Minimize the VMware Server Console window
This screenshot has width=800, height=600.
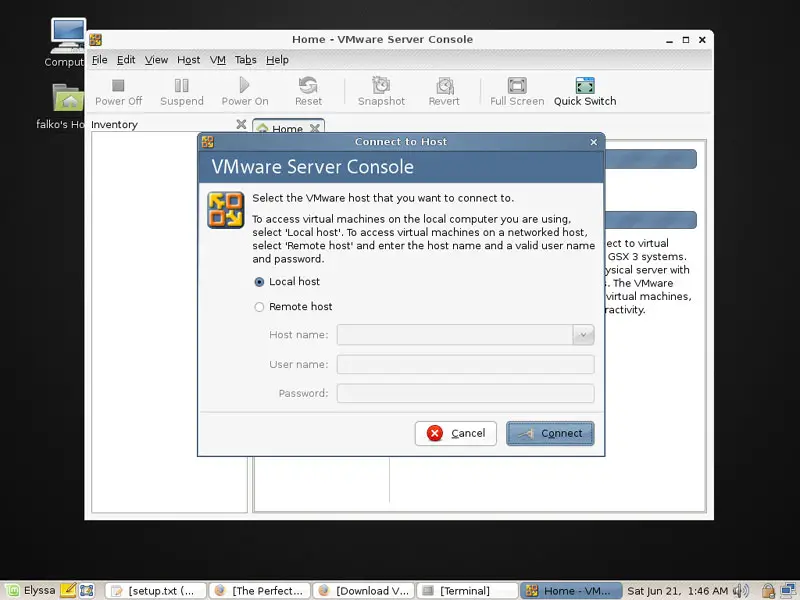669,40
